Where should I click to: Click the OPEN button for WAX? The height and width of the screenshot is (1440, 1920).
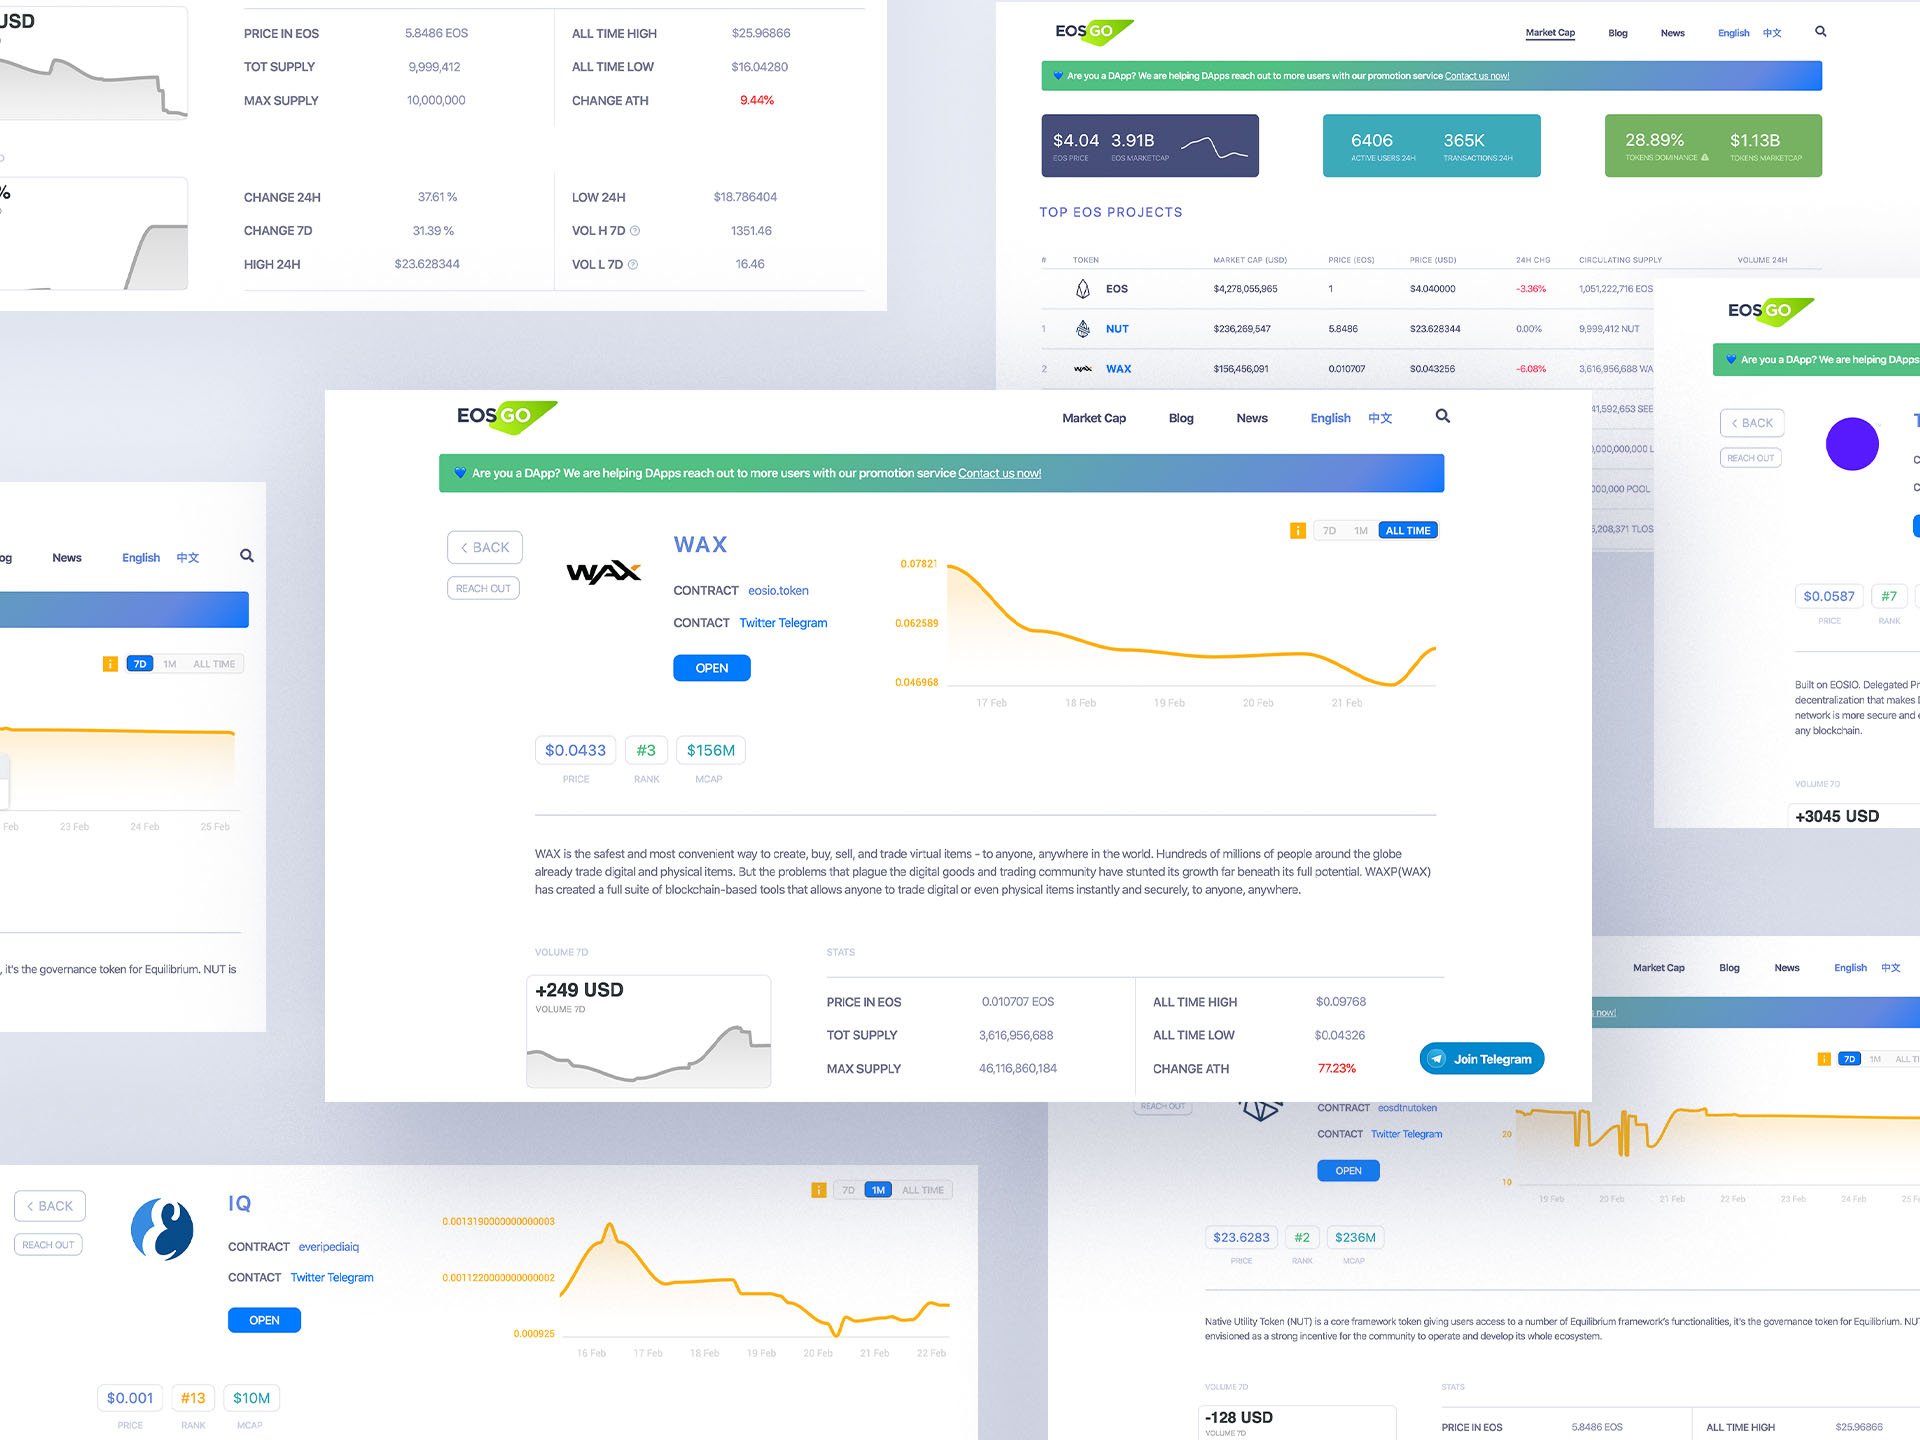coord(709,667)
